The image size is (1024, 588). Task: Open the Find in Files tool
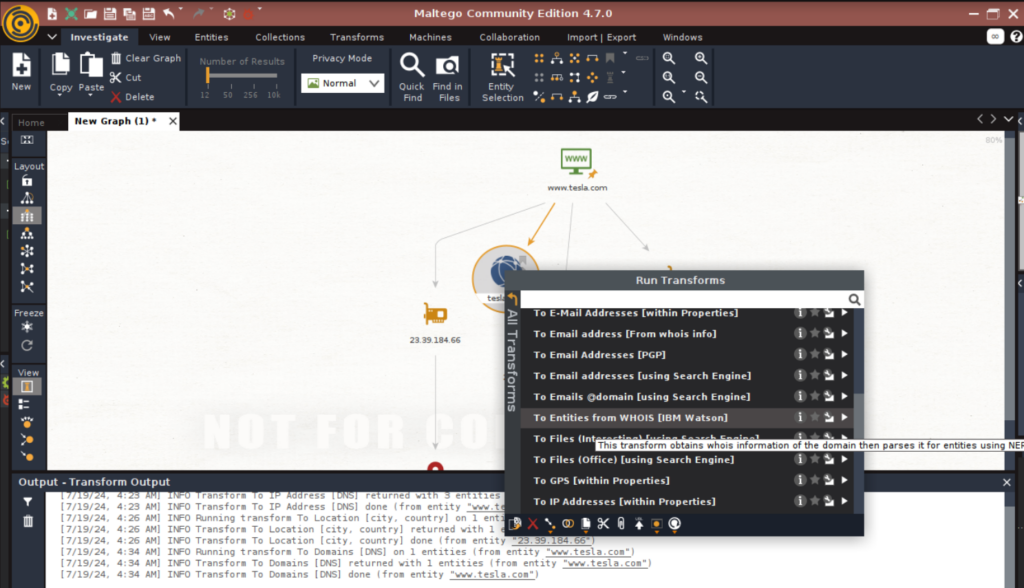[447, 76]
